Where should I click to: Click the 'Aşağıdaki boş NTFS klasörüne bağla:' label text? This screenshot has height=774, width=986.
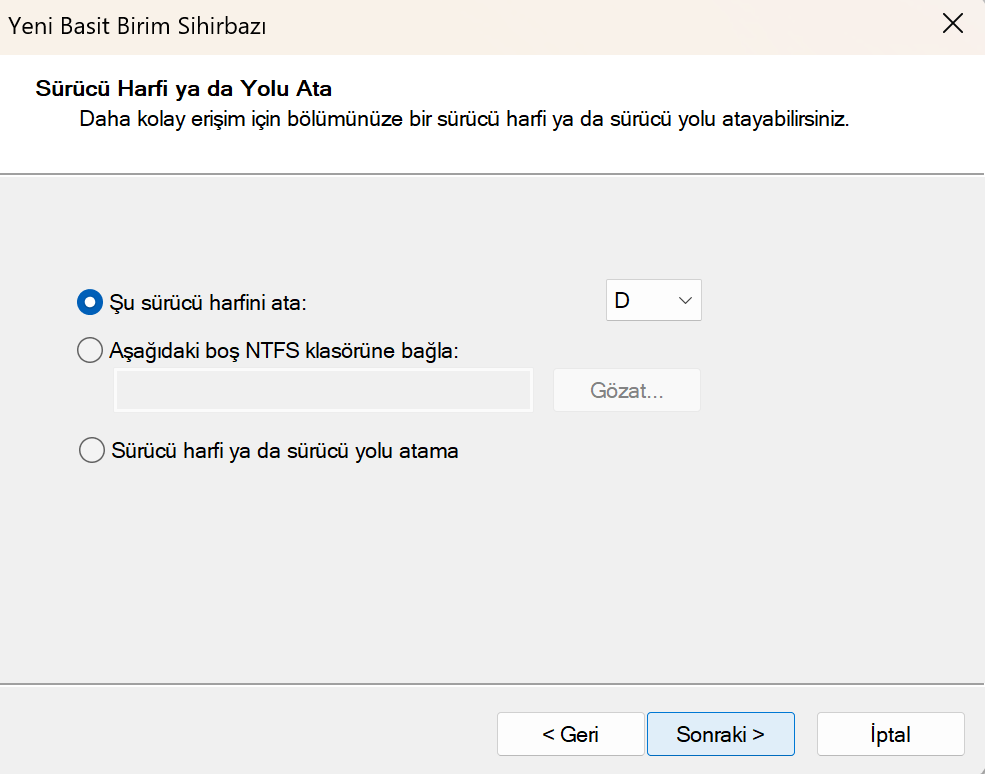pos(283,351)
